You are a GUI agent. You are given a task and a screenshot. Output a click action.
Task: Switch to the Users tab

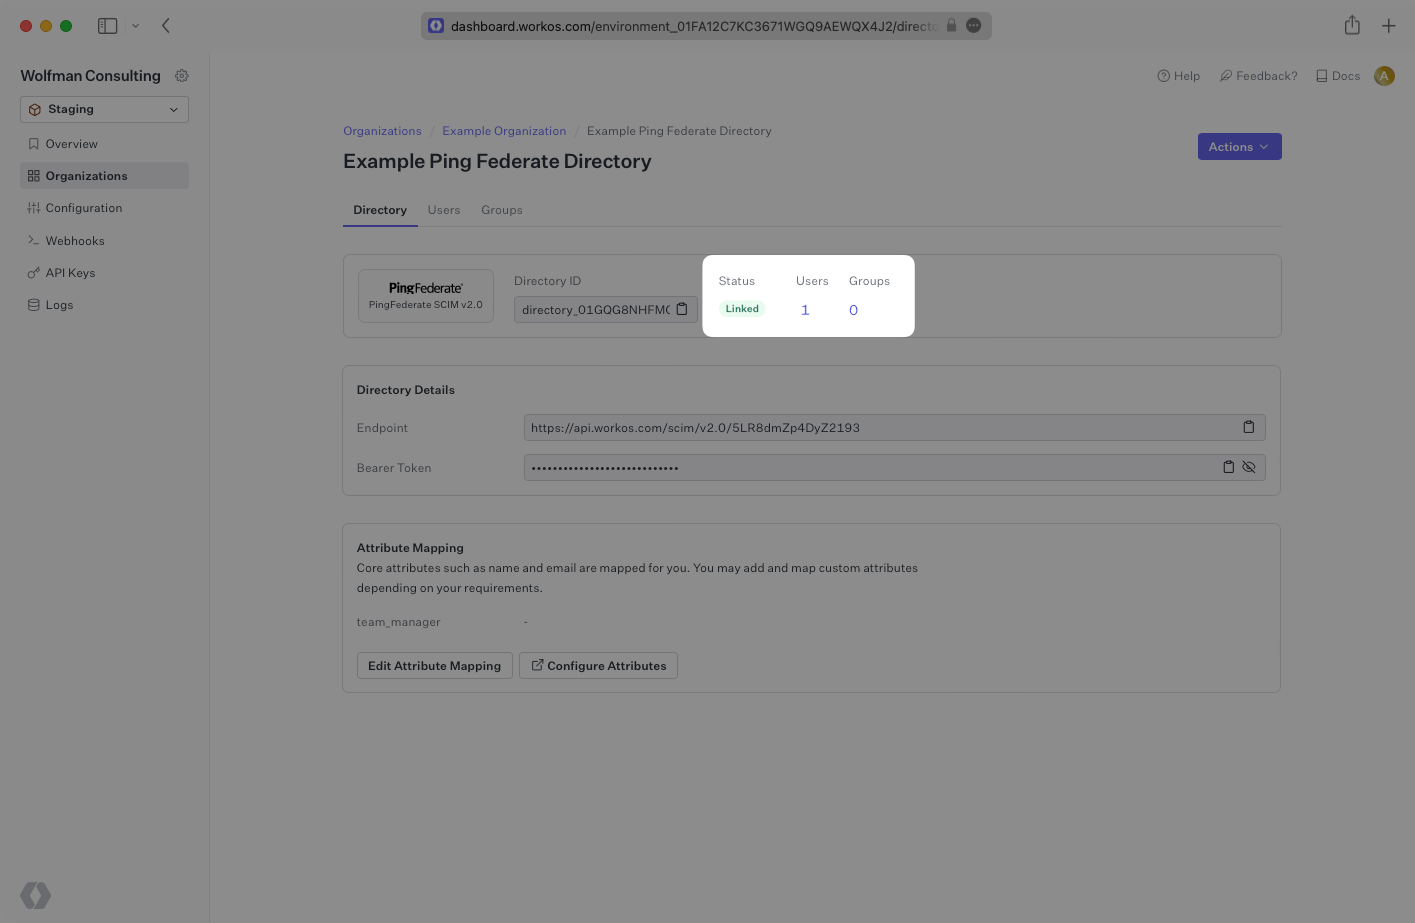point(444,210)
